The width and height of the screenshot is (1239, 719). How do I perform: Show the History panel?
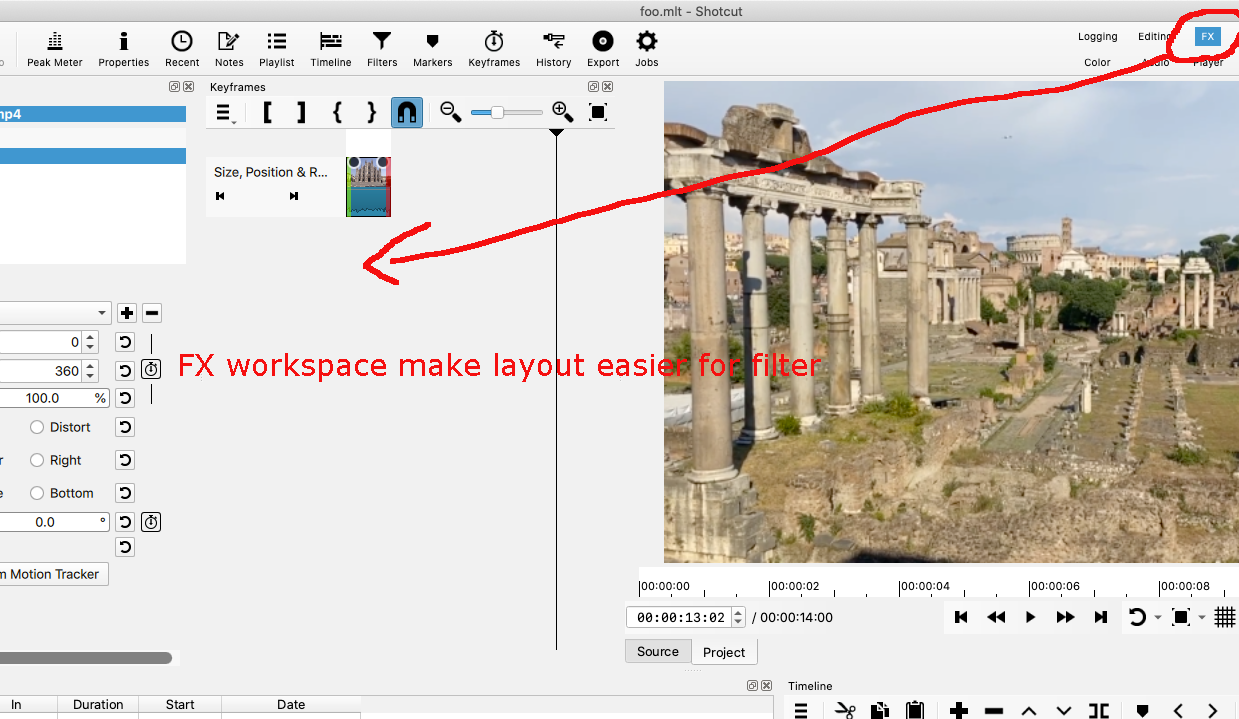[x=553, y=49]
